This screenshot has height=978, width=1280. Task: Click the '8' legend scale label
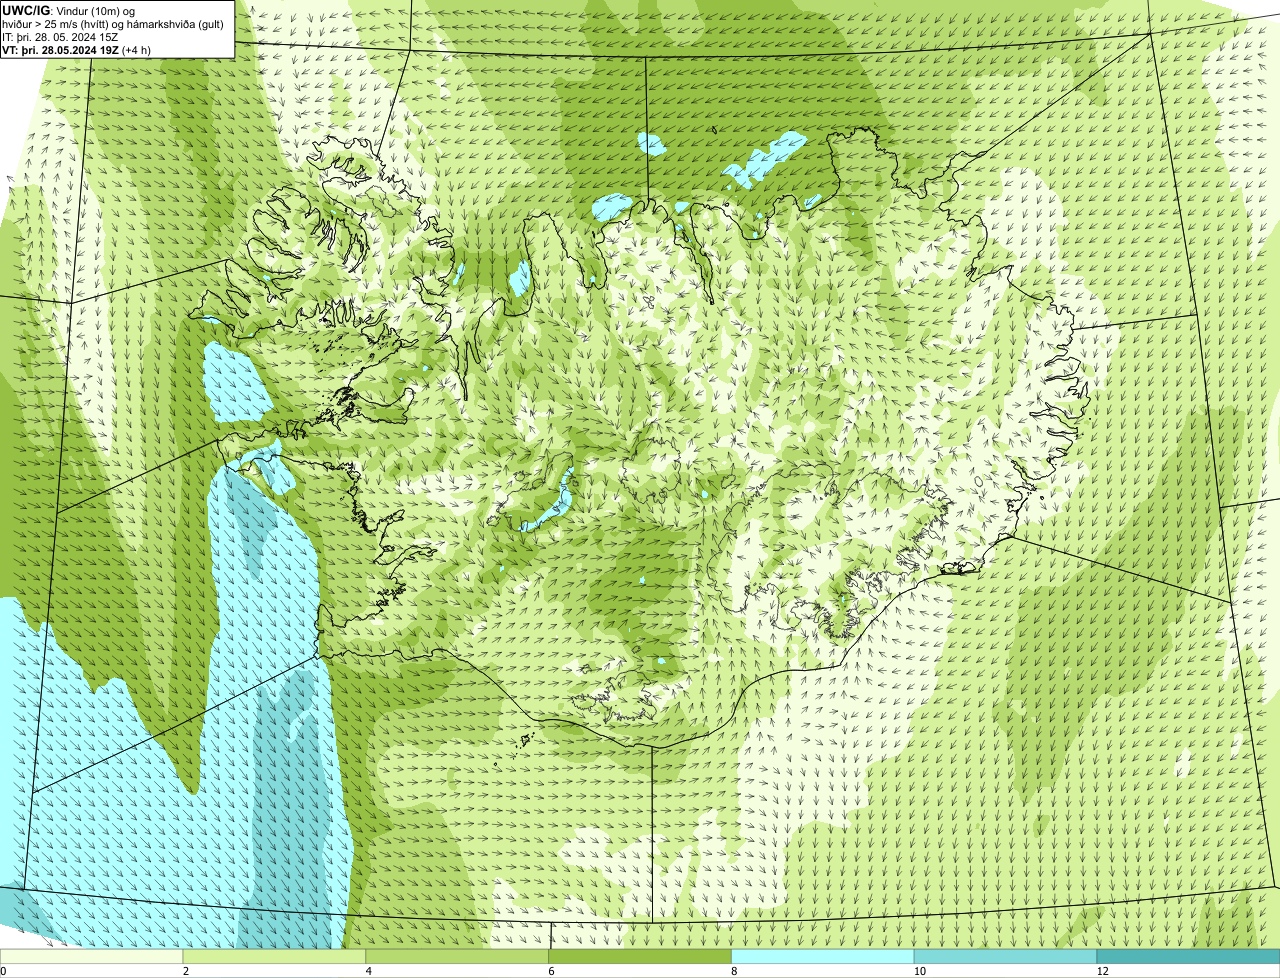click(734, 971)
